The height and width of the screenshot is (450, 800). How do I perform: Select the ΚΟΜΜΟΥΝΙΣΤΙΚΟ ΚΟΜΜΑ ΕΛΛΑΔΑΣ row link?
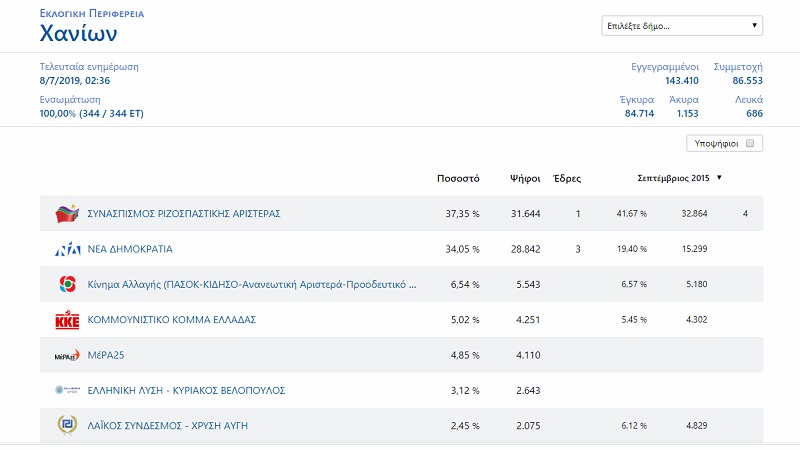click(172, 320)
